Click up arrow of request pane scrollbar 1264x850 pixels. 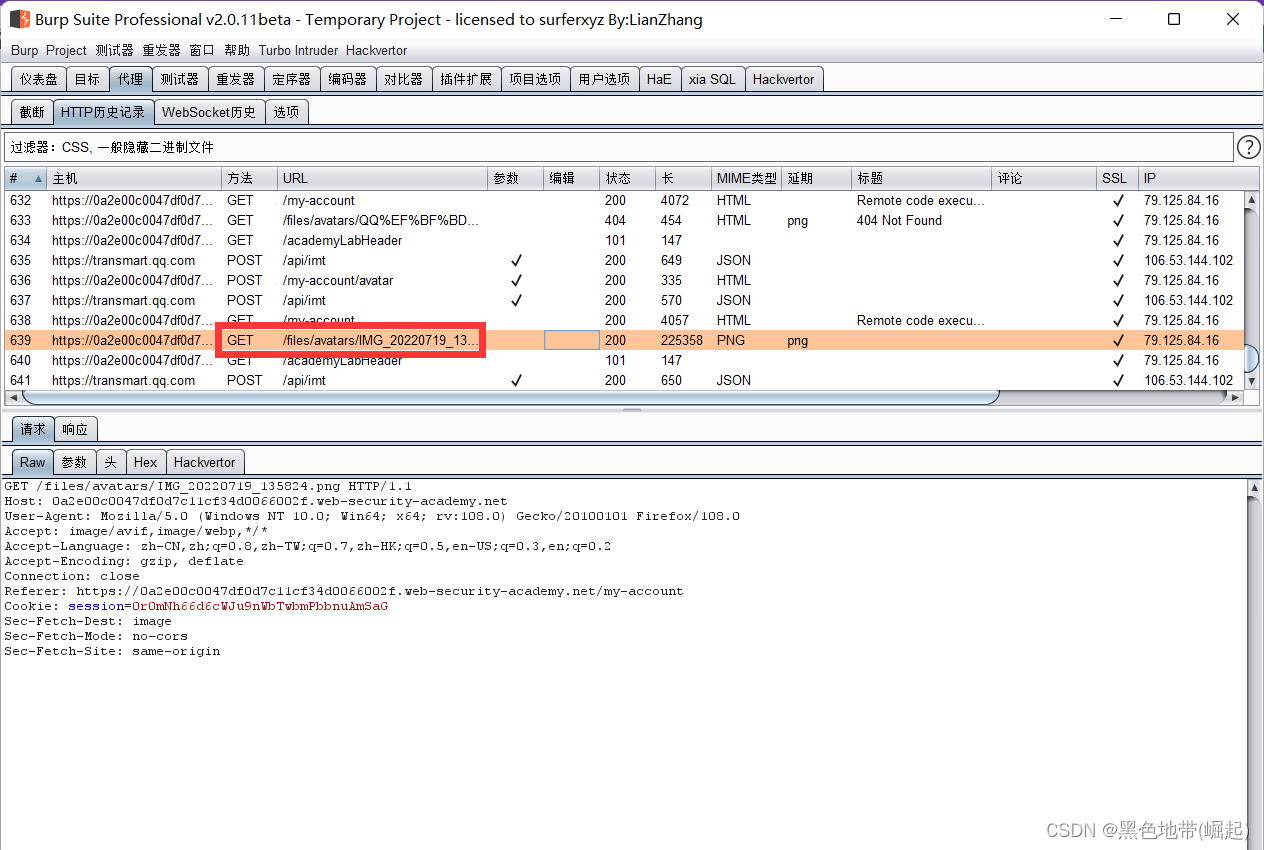(x=1255, y=487)
